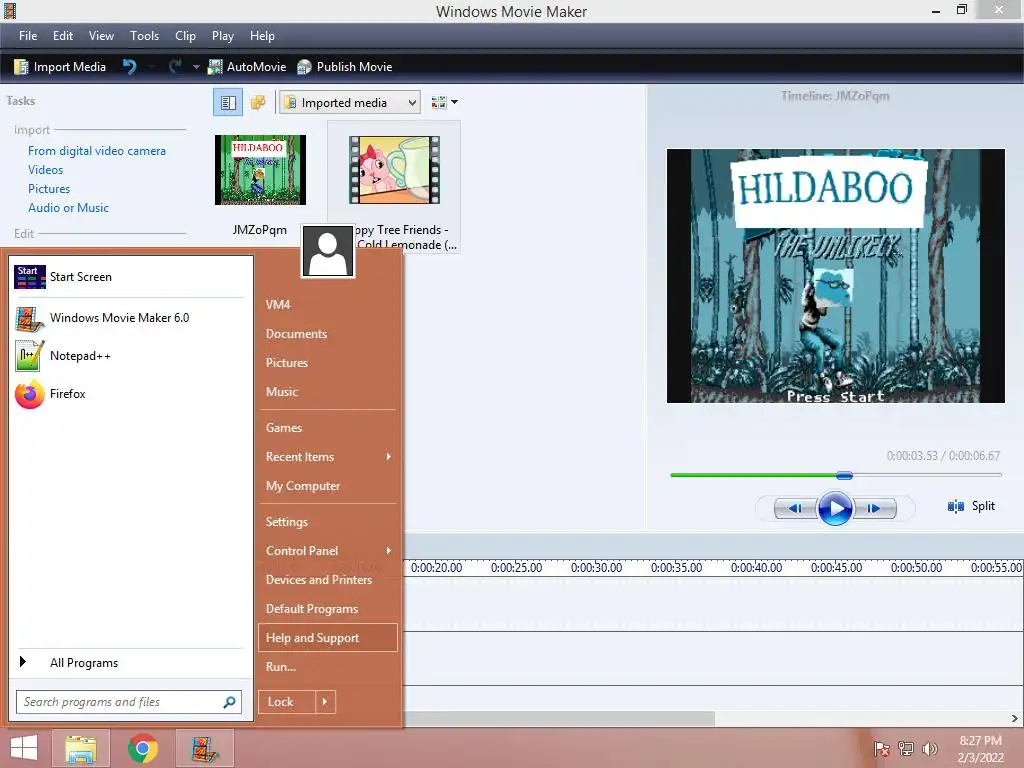Open File Explorer from the taskbar

(x=81, y=748)
